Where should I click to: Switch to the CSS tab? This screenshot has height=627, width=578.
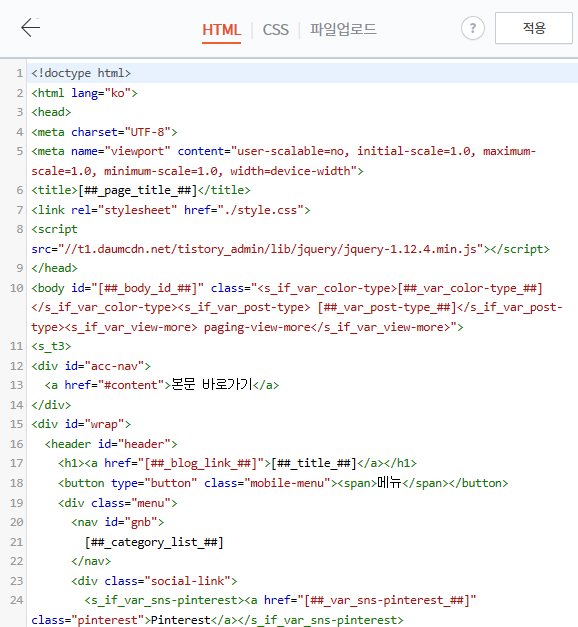pos(275,30)
